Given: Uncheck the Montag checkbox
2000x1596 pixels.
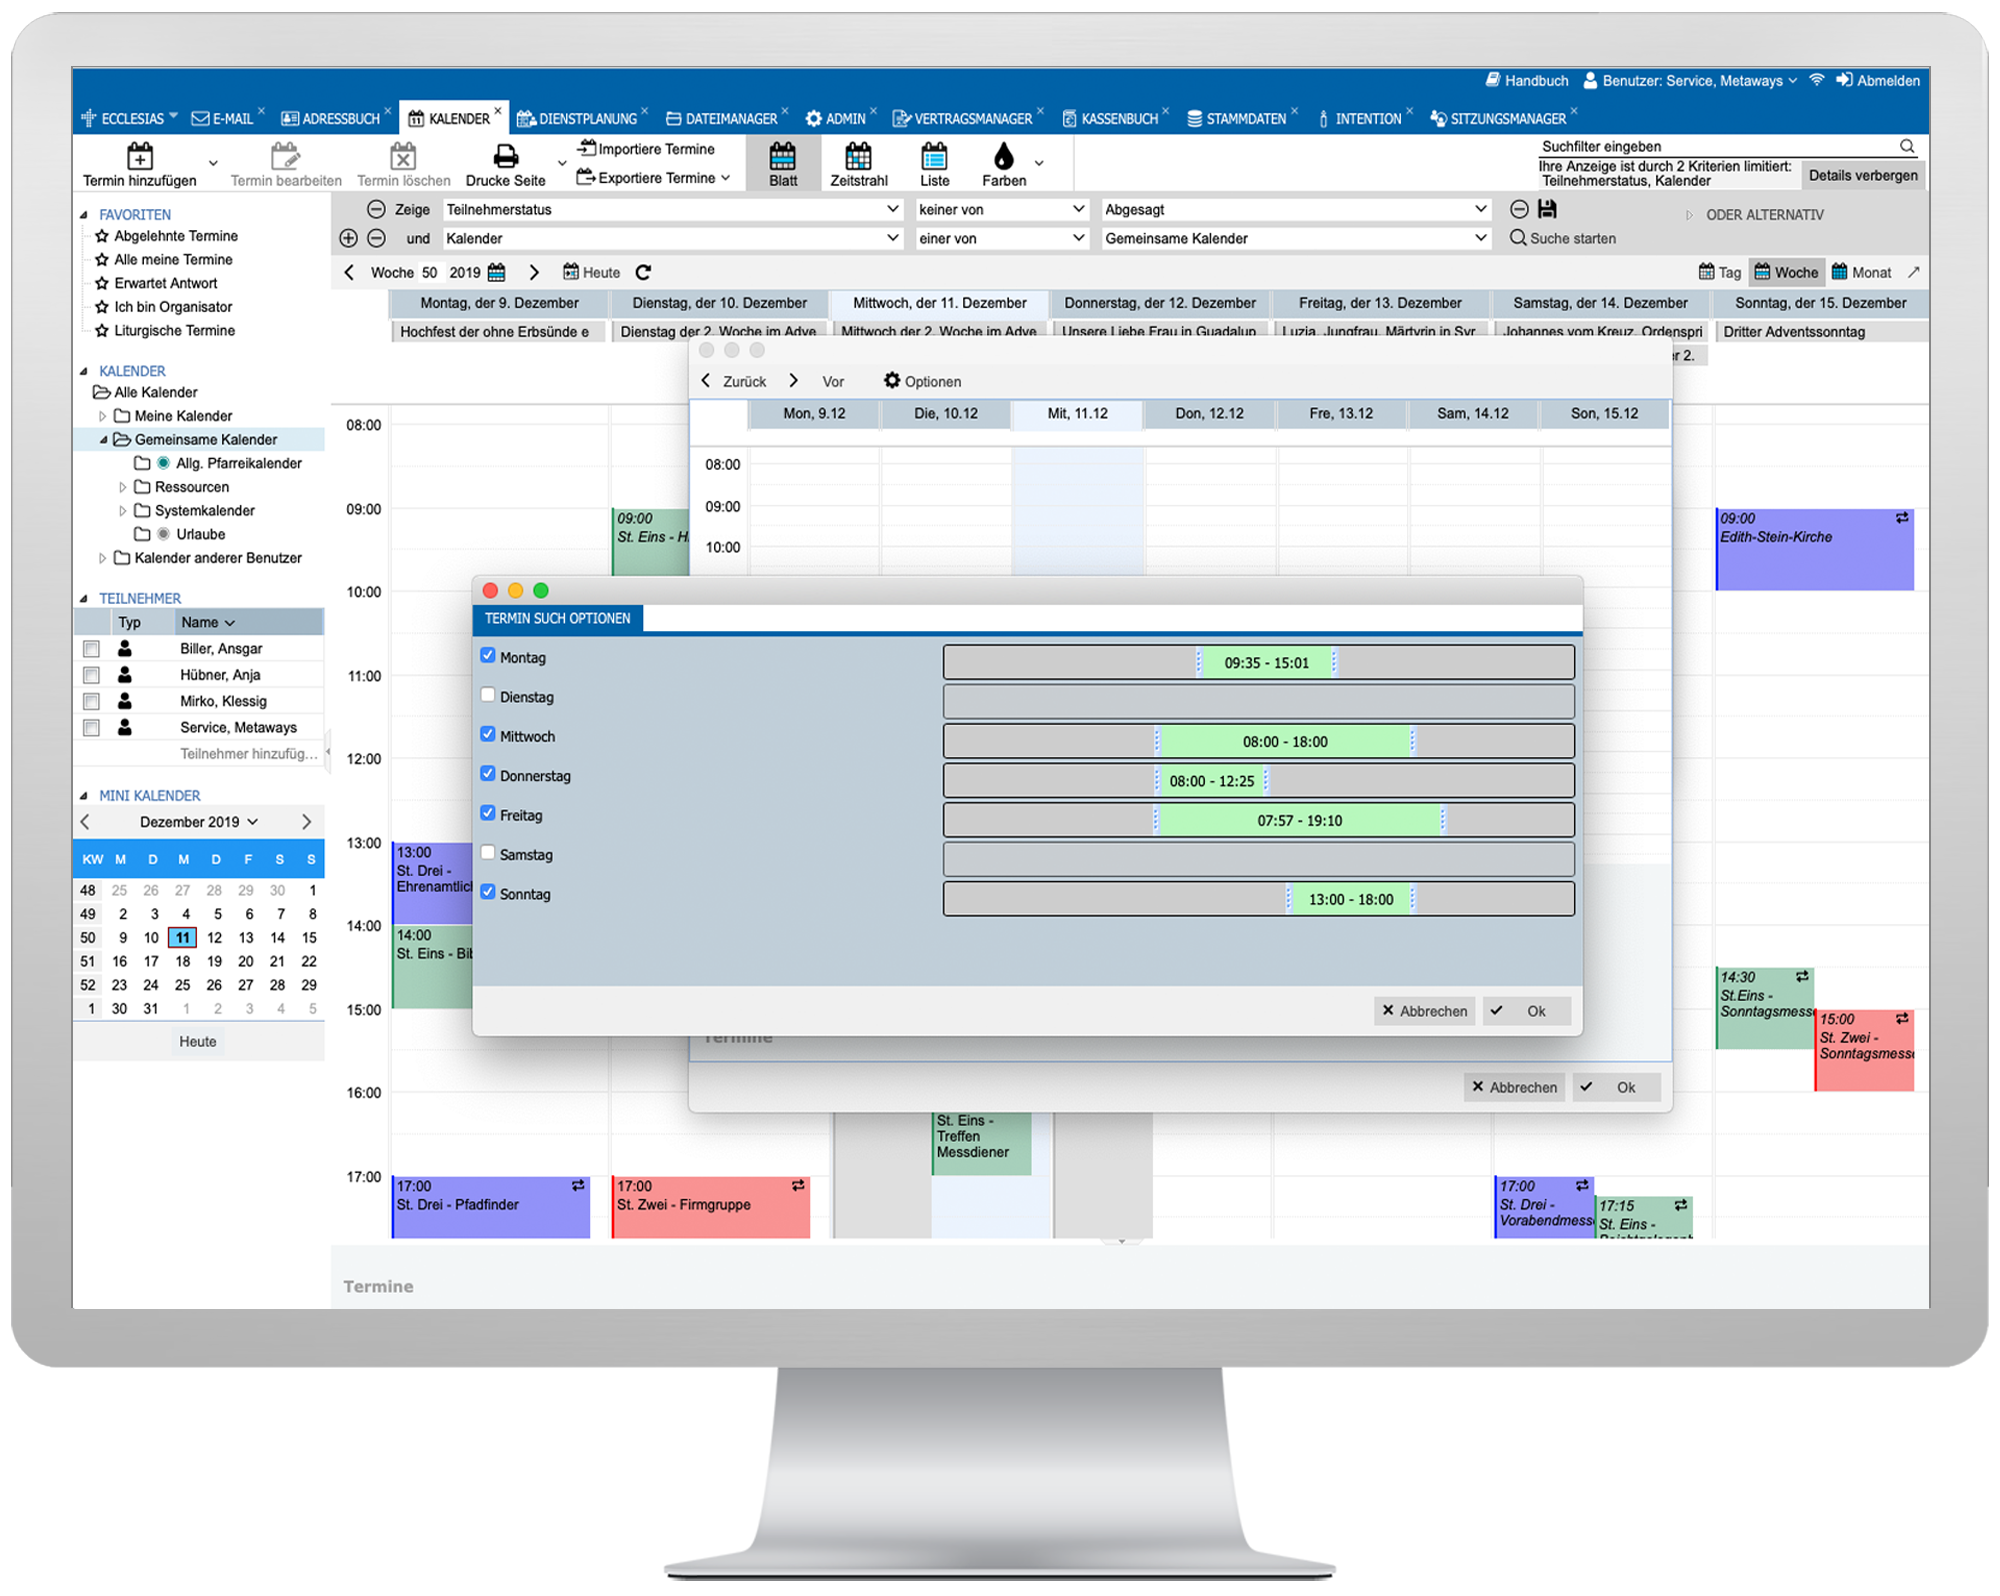Looking at the screenshot, I should [488, 656].
